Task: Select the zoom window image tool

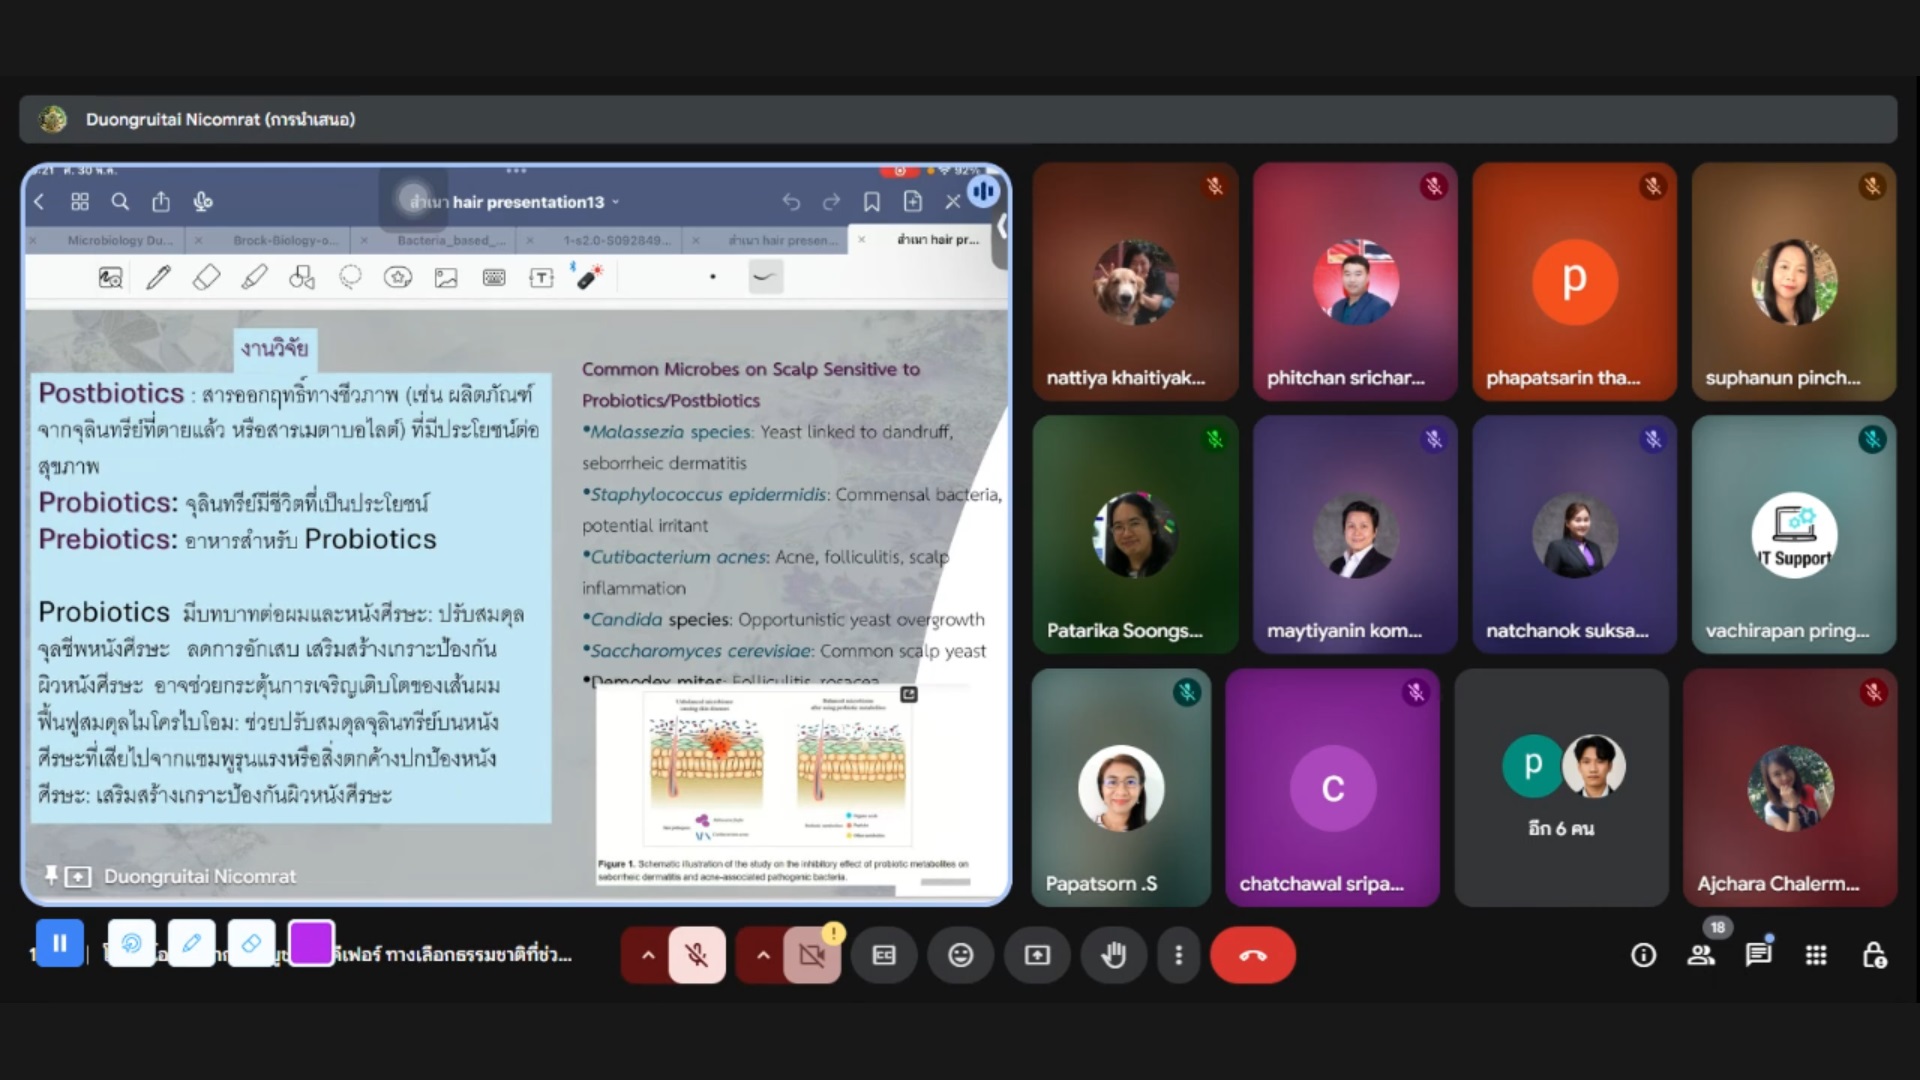Action: tap(110, 278)
